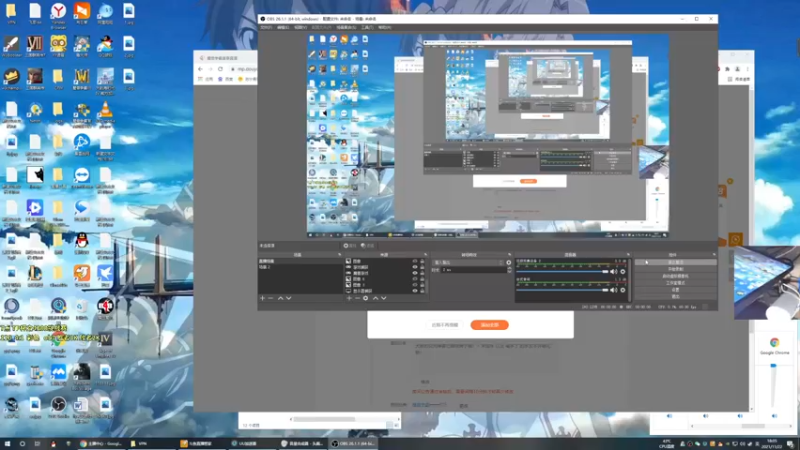The width and height of the screenshot is (800, 450).
Task: Open Scene Transitions dock menu arrow
Action: [509, 255]
